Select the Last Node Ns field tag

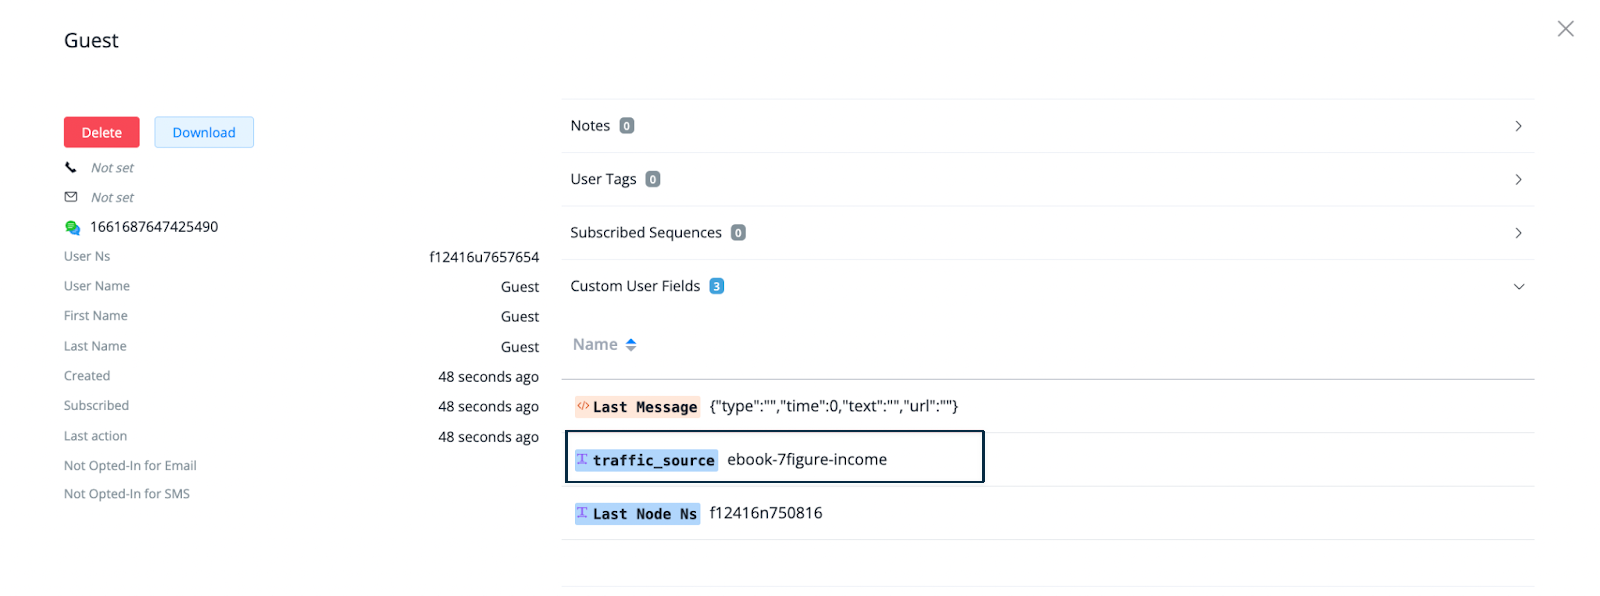point(637,514)
